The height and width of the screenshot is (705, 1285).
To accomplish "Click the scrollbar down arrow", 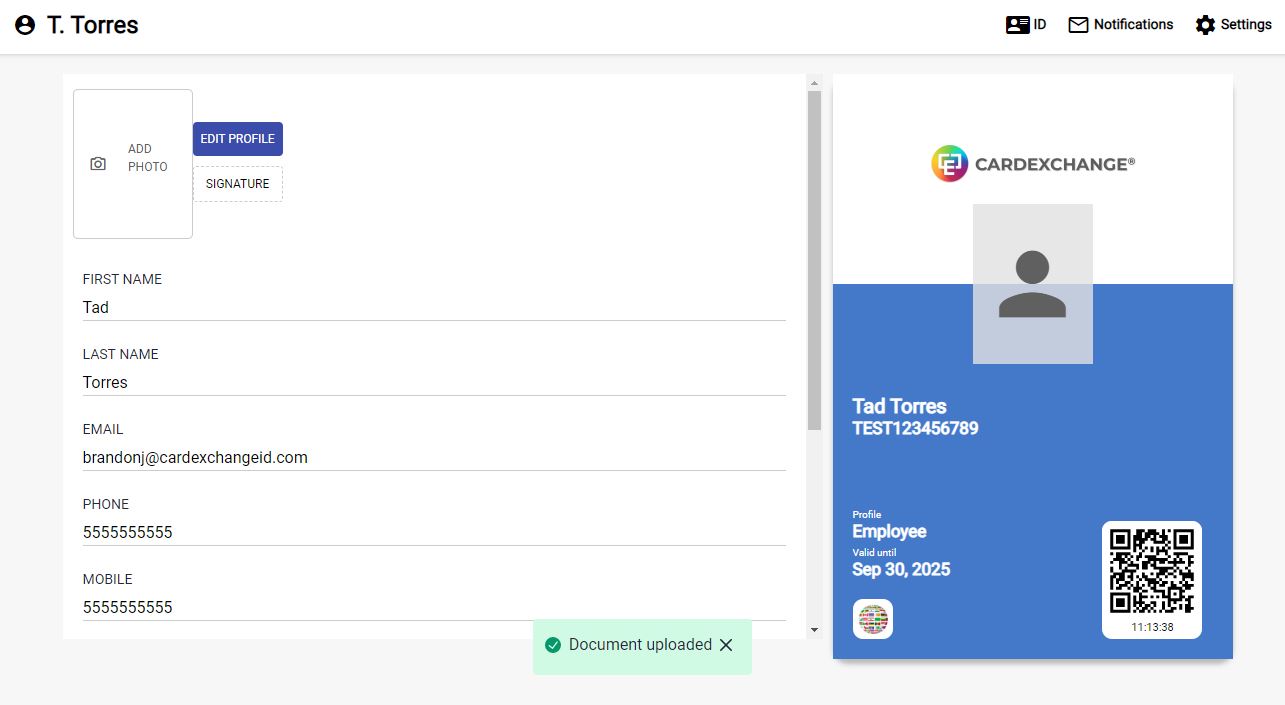I will (x=814, y=629).
